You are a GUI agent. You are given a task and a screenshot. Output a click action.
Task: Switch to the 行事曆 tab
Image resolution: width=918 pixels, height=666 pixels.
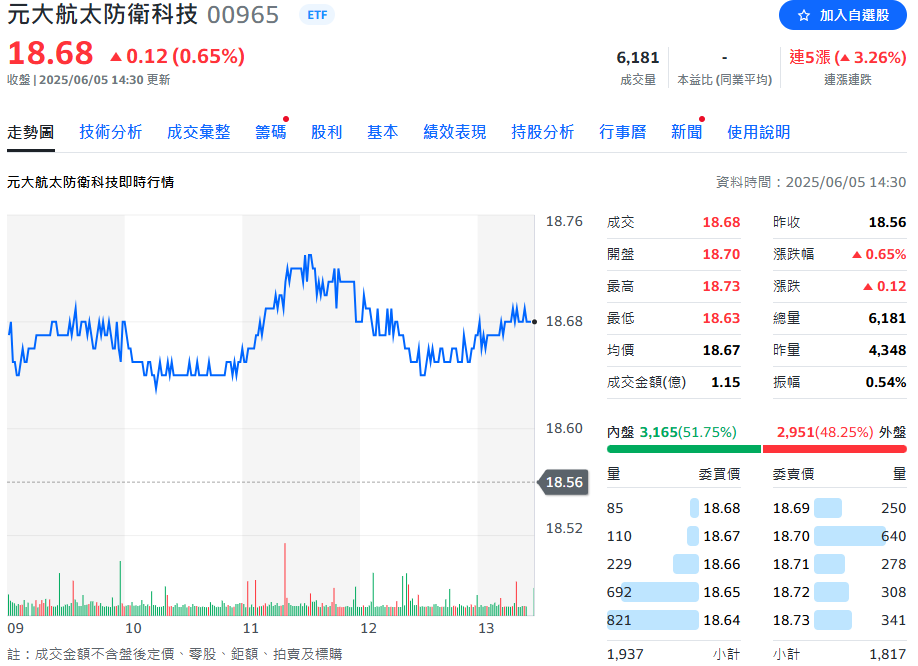pos(622,132)
